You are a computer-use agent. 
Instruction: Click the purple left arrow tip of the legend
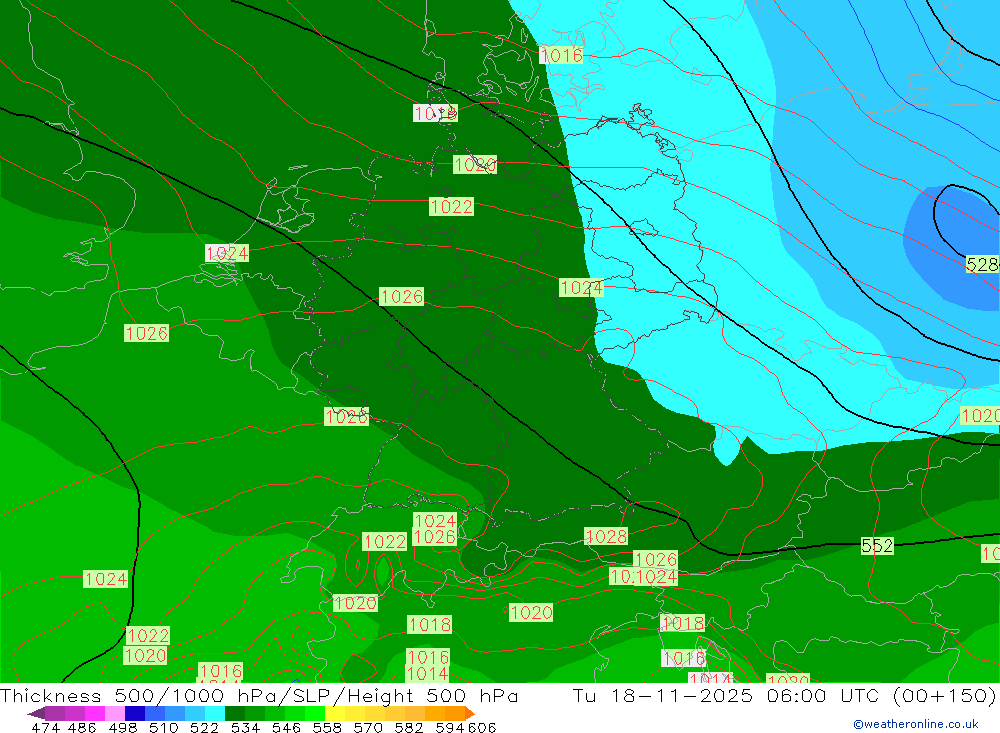[x=36, y=713]
